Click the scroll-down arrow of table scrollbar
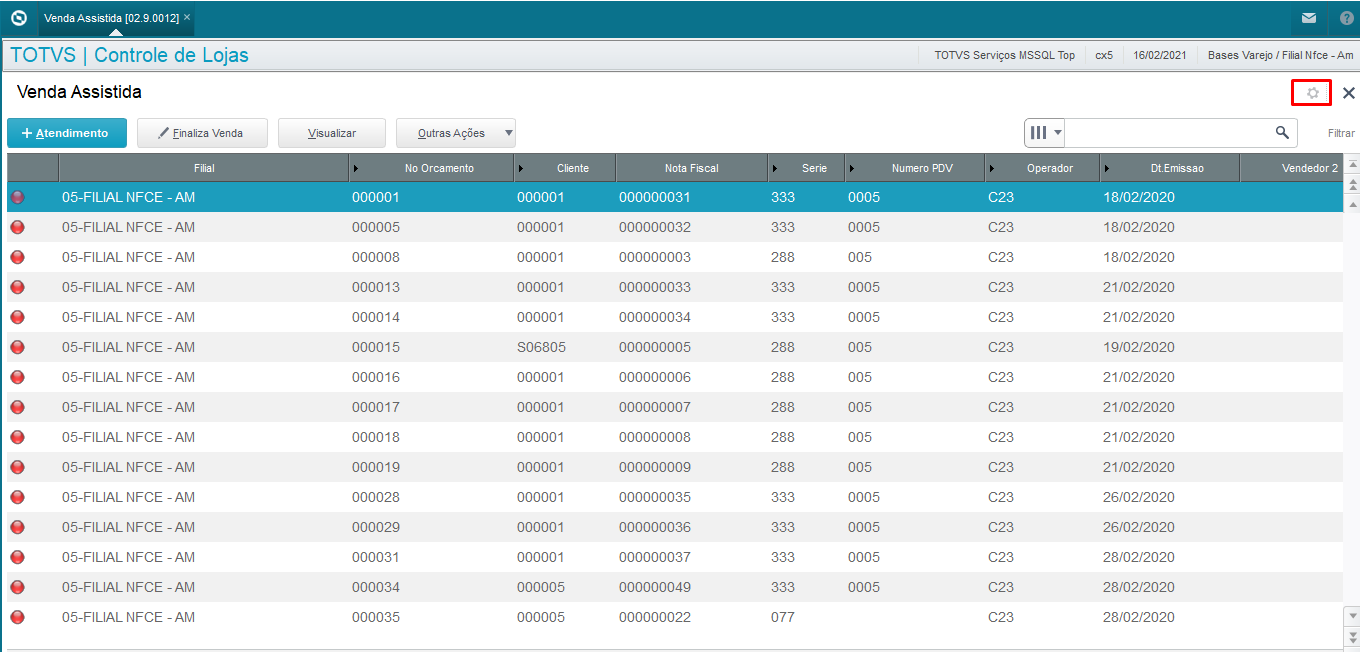1360x652 pixels. pos(1353,616)
